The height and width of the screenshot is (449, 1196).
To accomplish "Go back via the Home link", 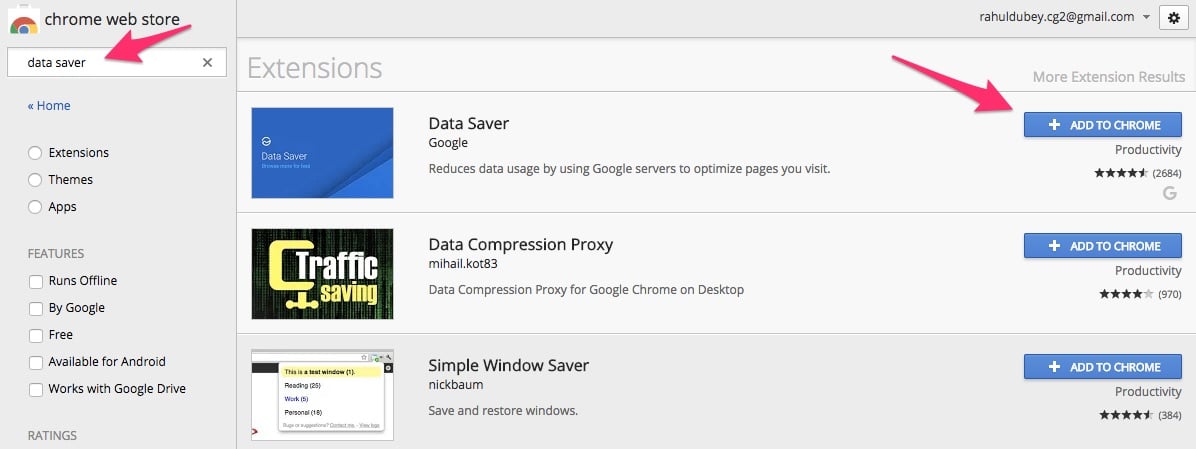I will [49, 106].
